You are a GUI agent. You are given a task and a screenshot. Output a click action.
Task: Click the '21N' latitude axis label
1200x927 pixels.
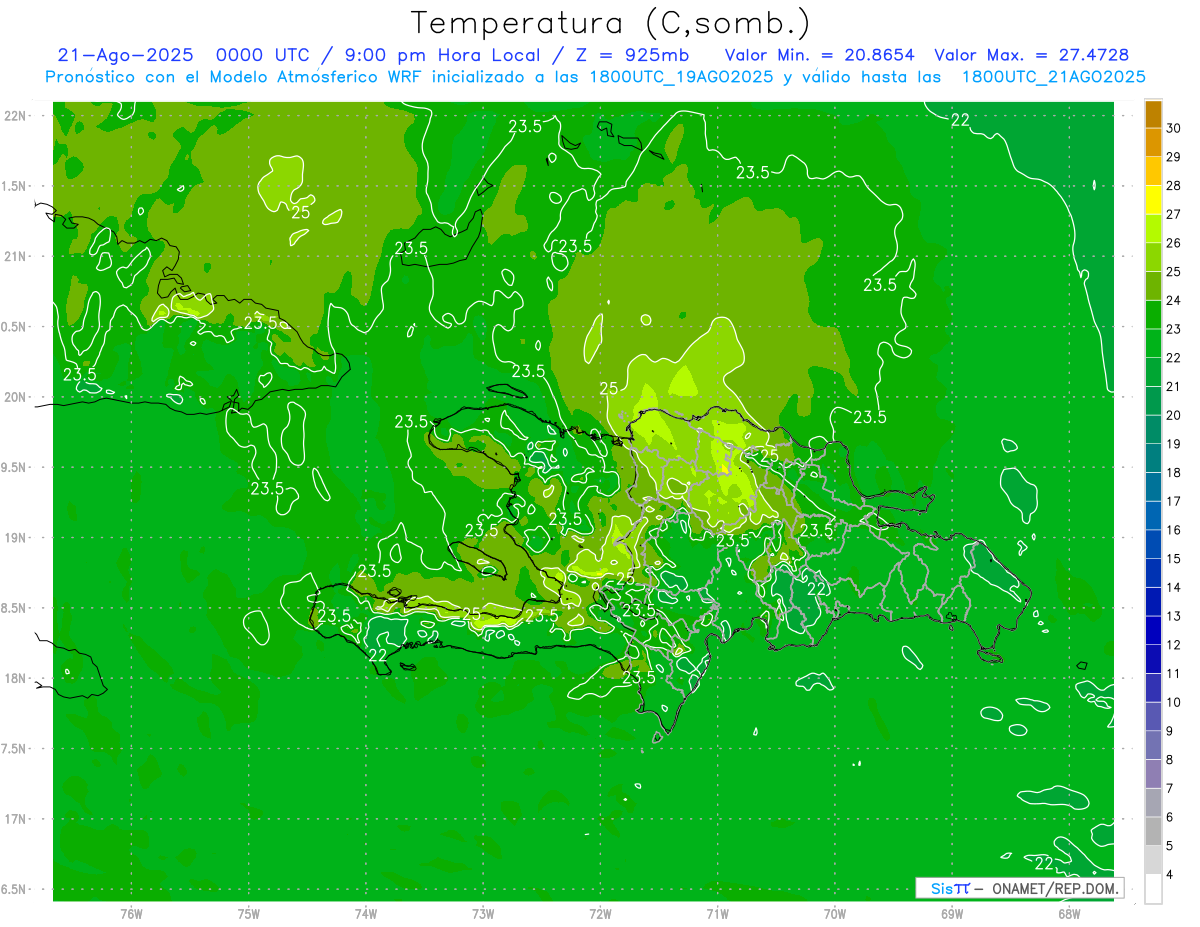pos(15,257)
